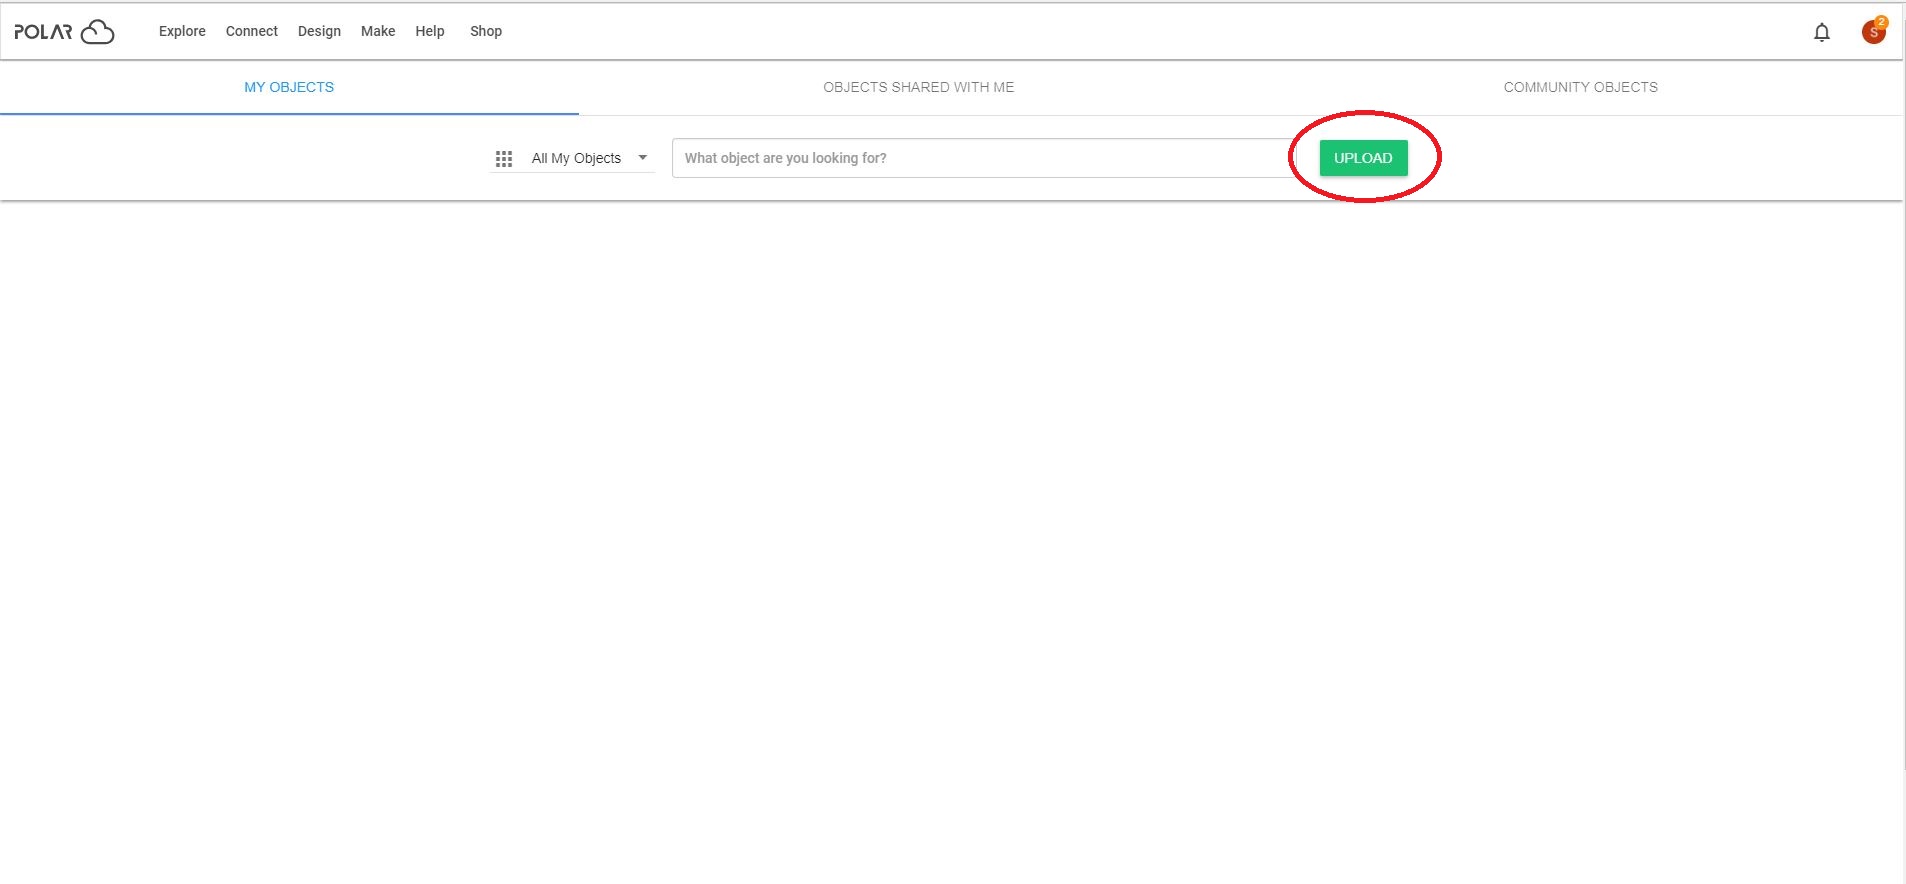Open the Connect menu
Viewport: 1906px width, 884px height.
coord(252,31)
